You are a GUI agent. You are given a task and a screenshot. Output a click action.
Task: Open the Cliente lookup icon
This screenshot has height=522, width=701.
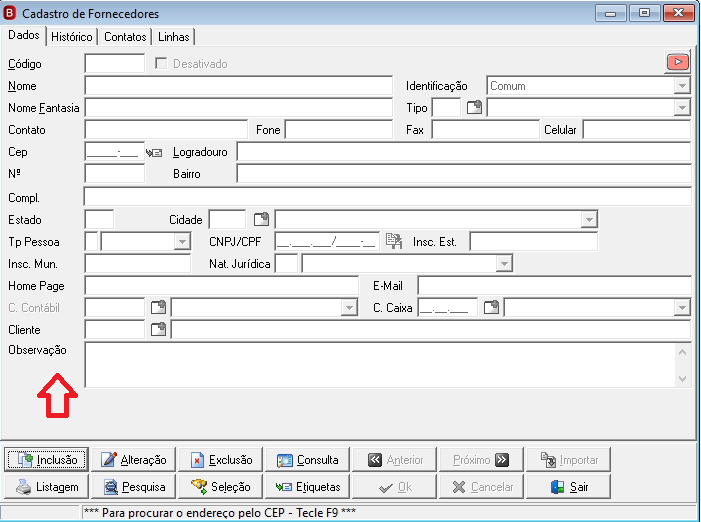tap(158, 329)
